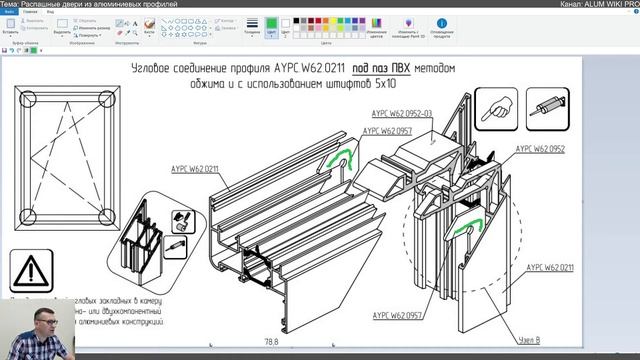Image resolution: width=640 pixels, height=360 pixels.
Task: Click the hand pointing icon on drawing
Action: tap(496, 109)
